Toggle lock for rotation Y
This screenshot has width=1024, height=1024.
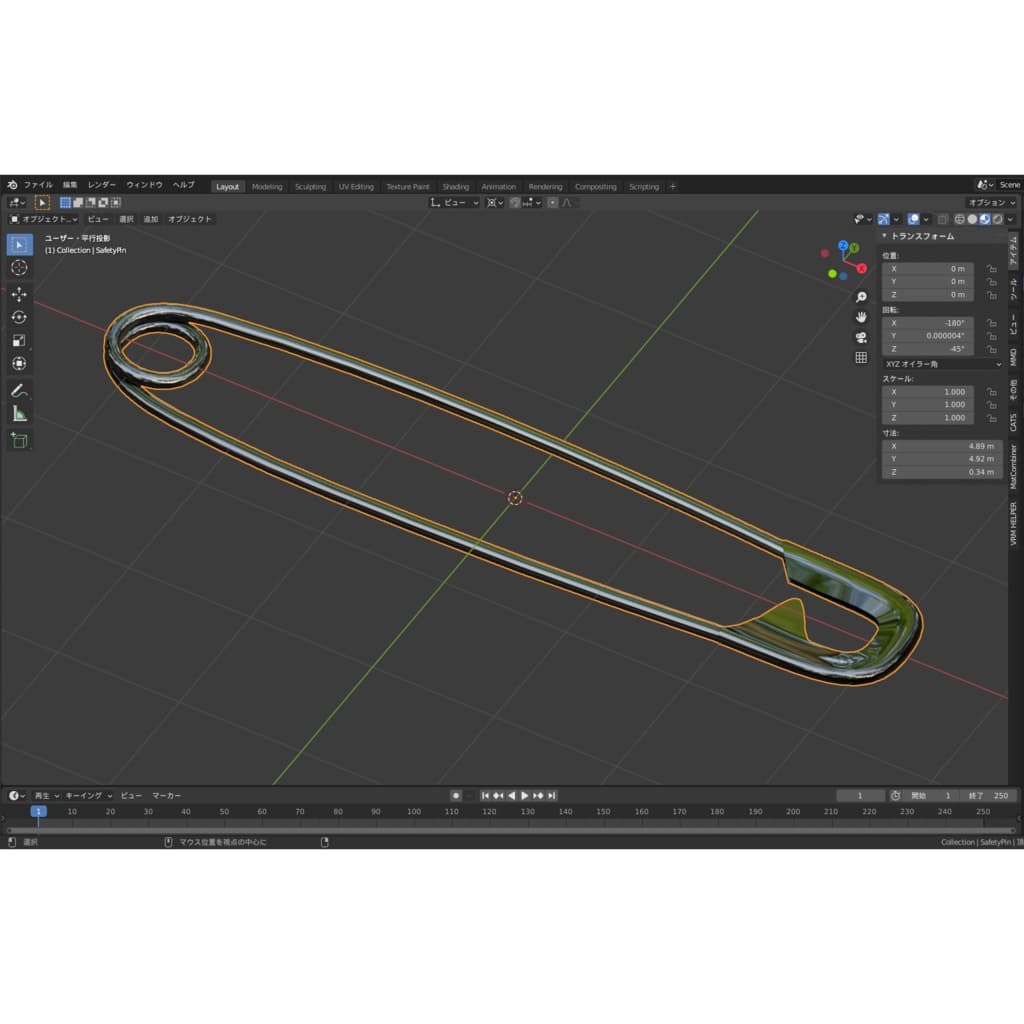[x=991, y=336]
